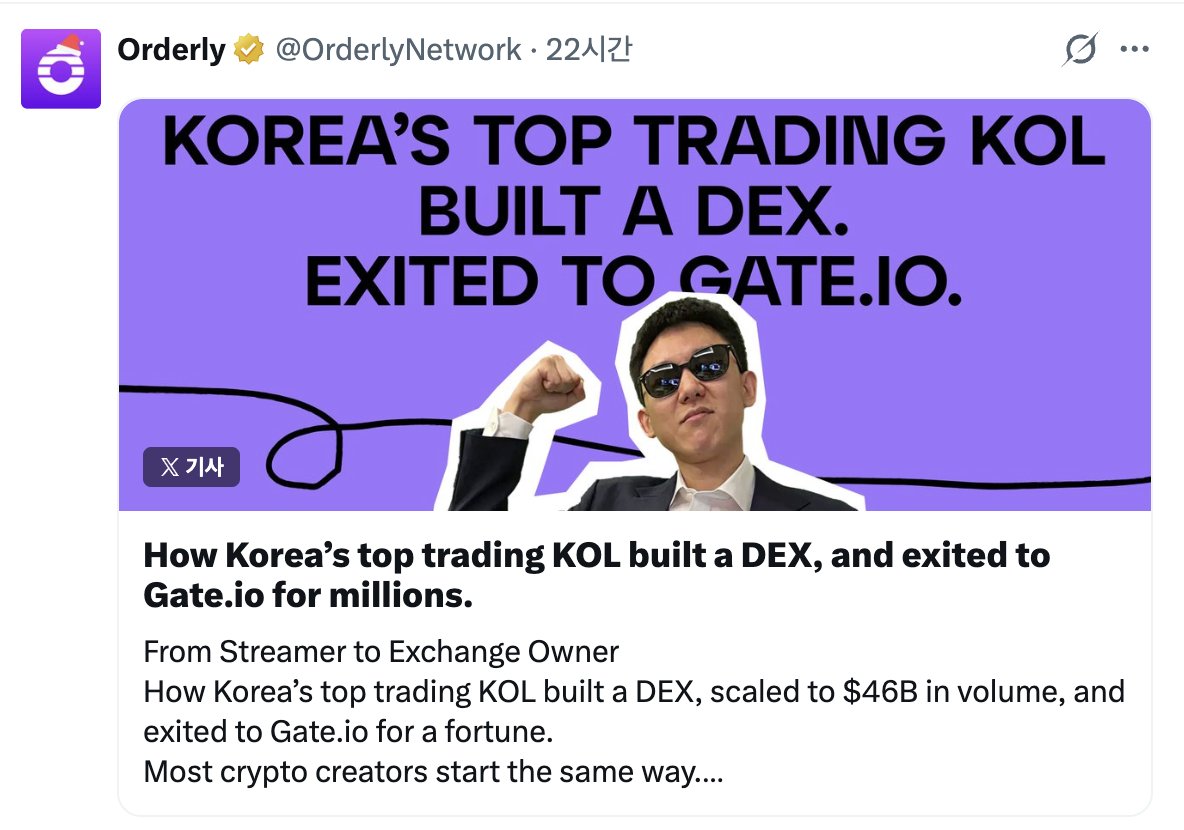This screenshot has width=1184, height=830.
Task: Open the three-dot more options menu
Action: tap(1134, 49)
